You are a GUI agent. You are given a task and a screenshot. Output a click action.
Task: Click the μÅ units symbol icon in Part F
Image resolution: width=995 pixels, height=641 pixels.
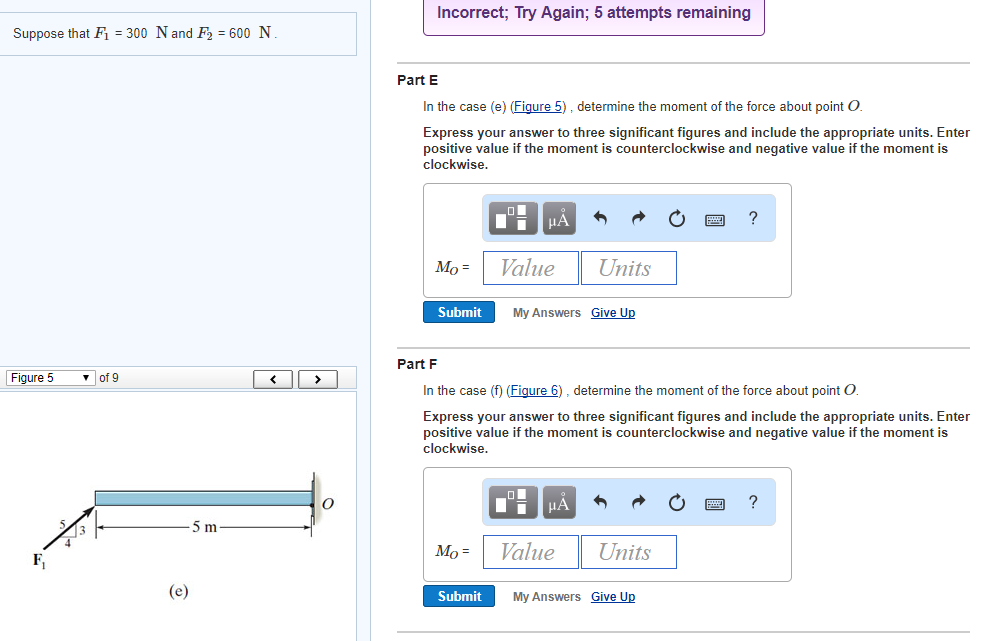(x=558, y=503)
